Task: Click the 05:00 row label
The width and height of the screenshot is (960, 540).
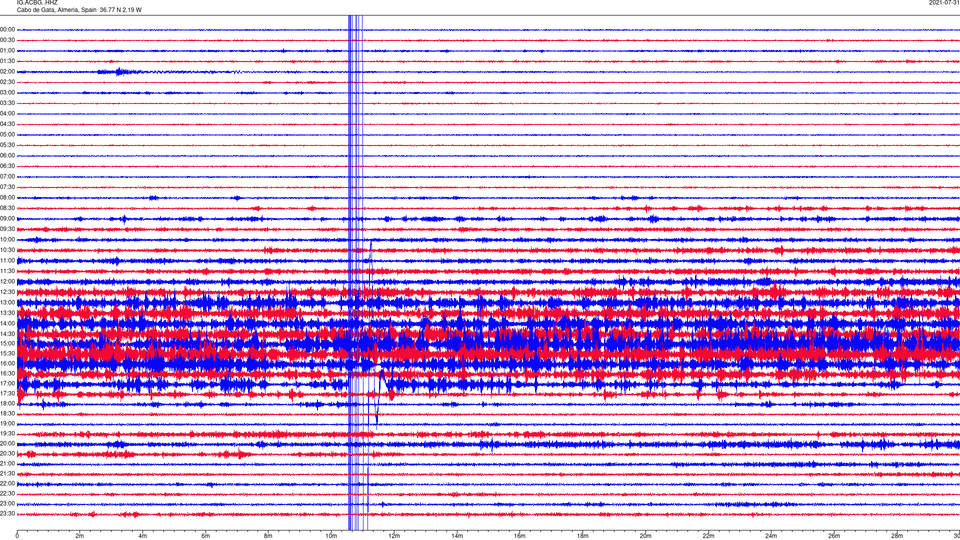Action: click(7, 135)
